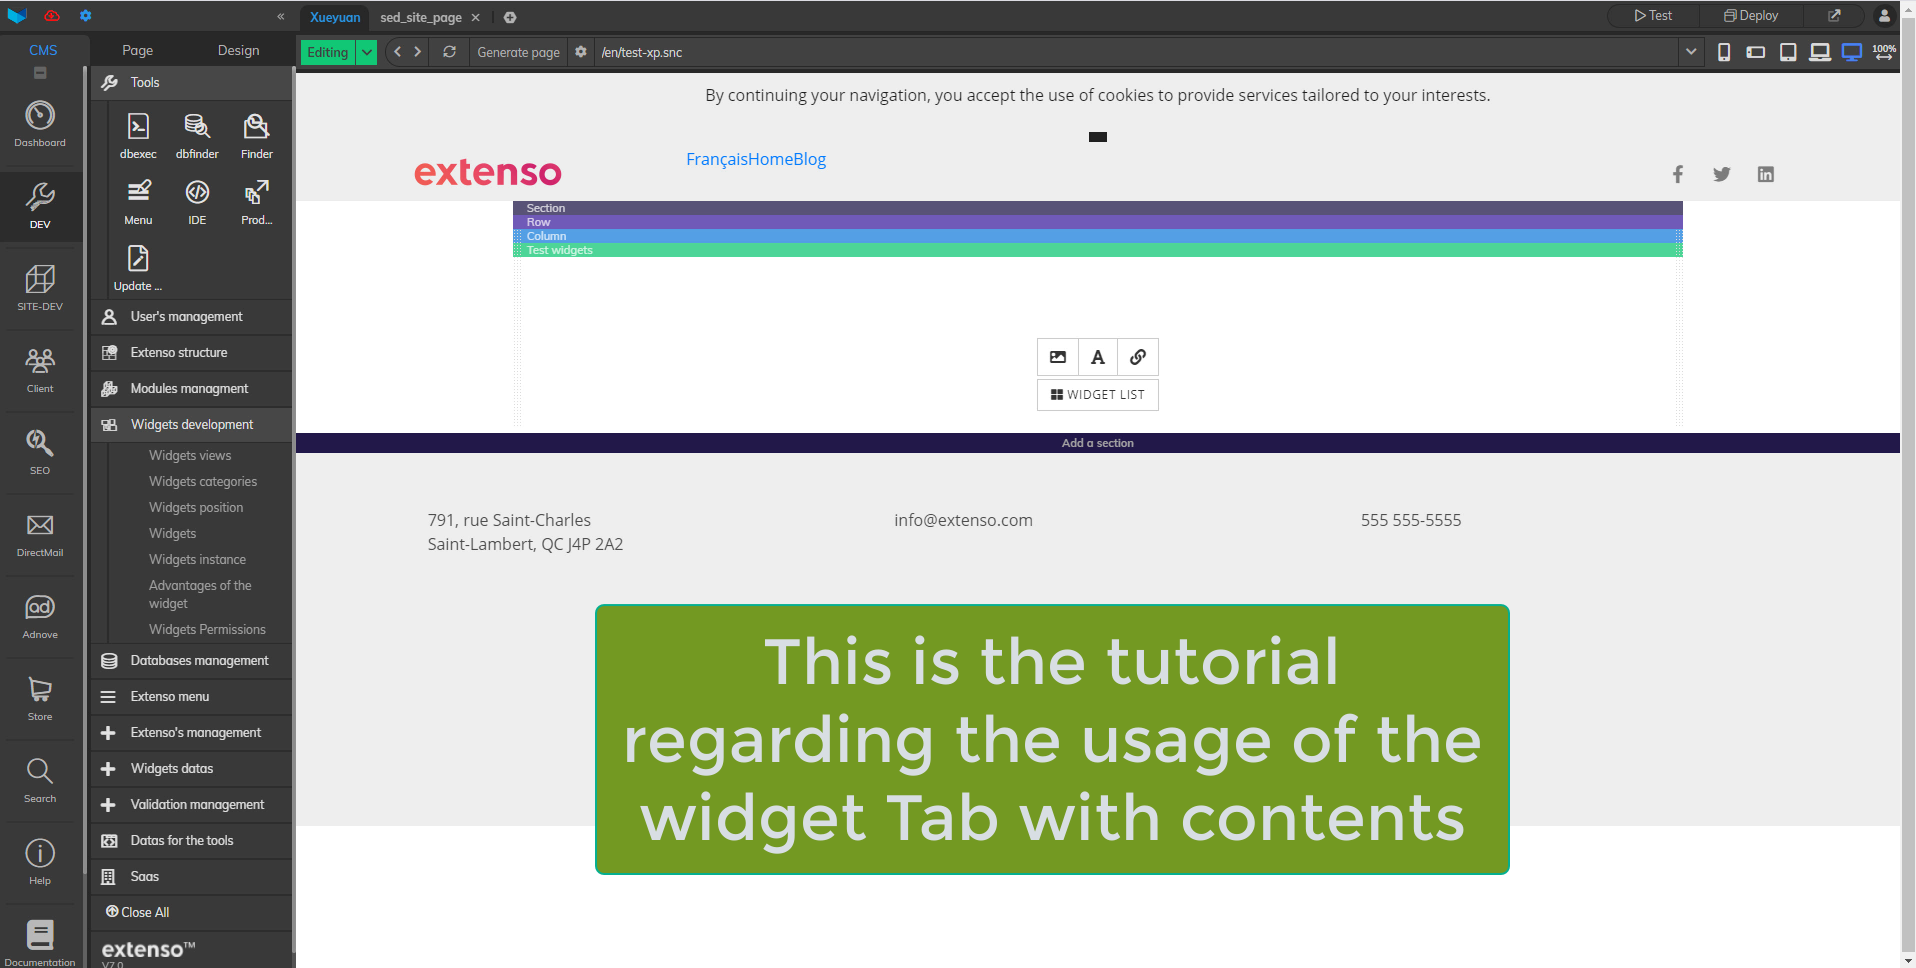Open the Client sidebar section
The height and width of the screenshot is (968, 1916).
[40, 370]
